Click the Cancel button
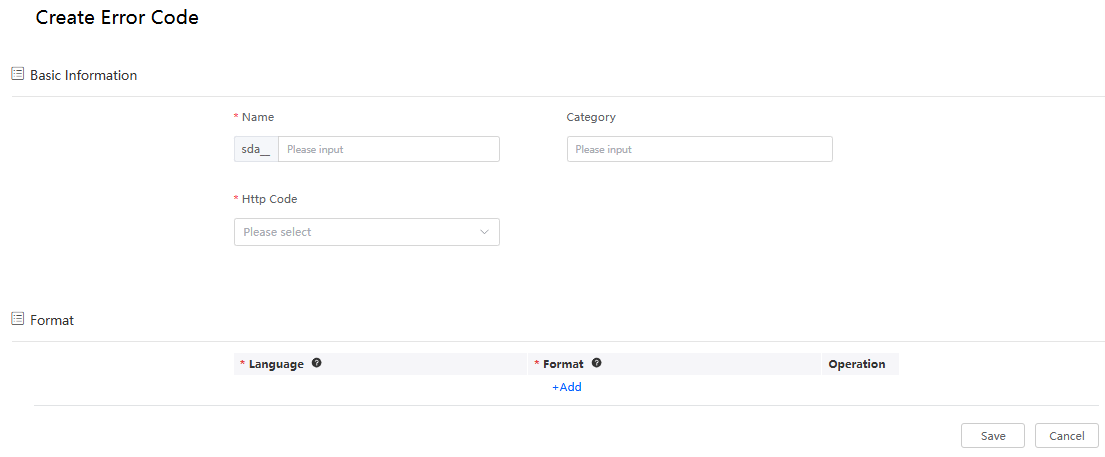This screenshot has width=1105, height=457. pos(1067,436)
